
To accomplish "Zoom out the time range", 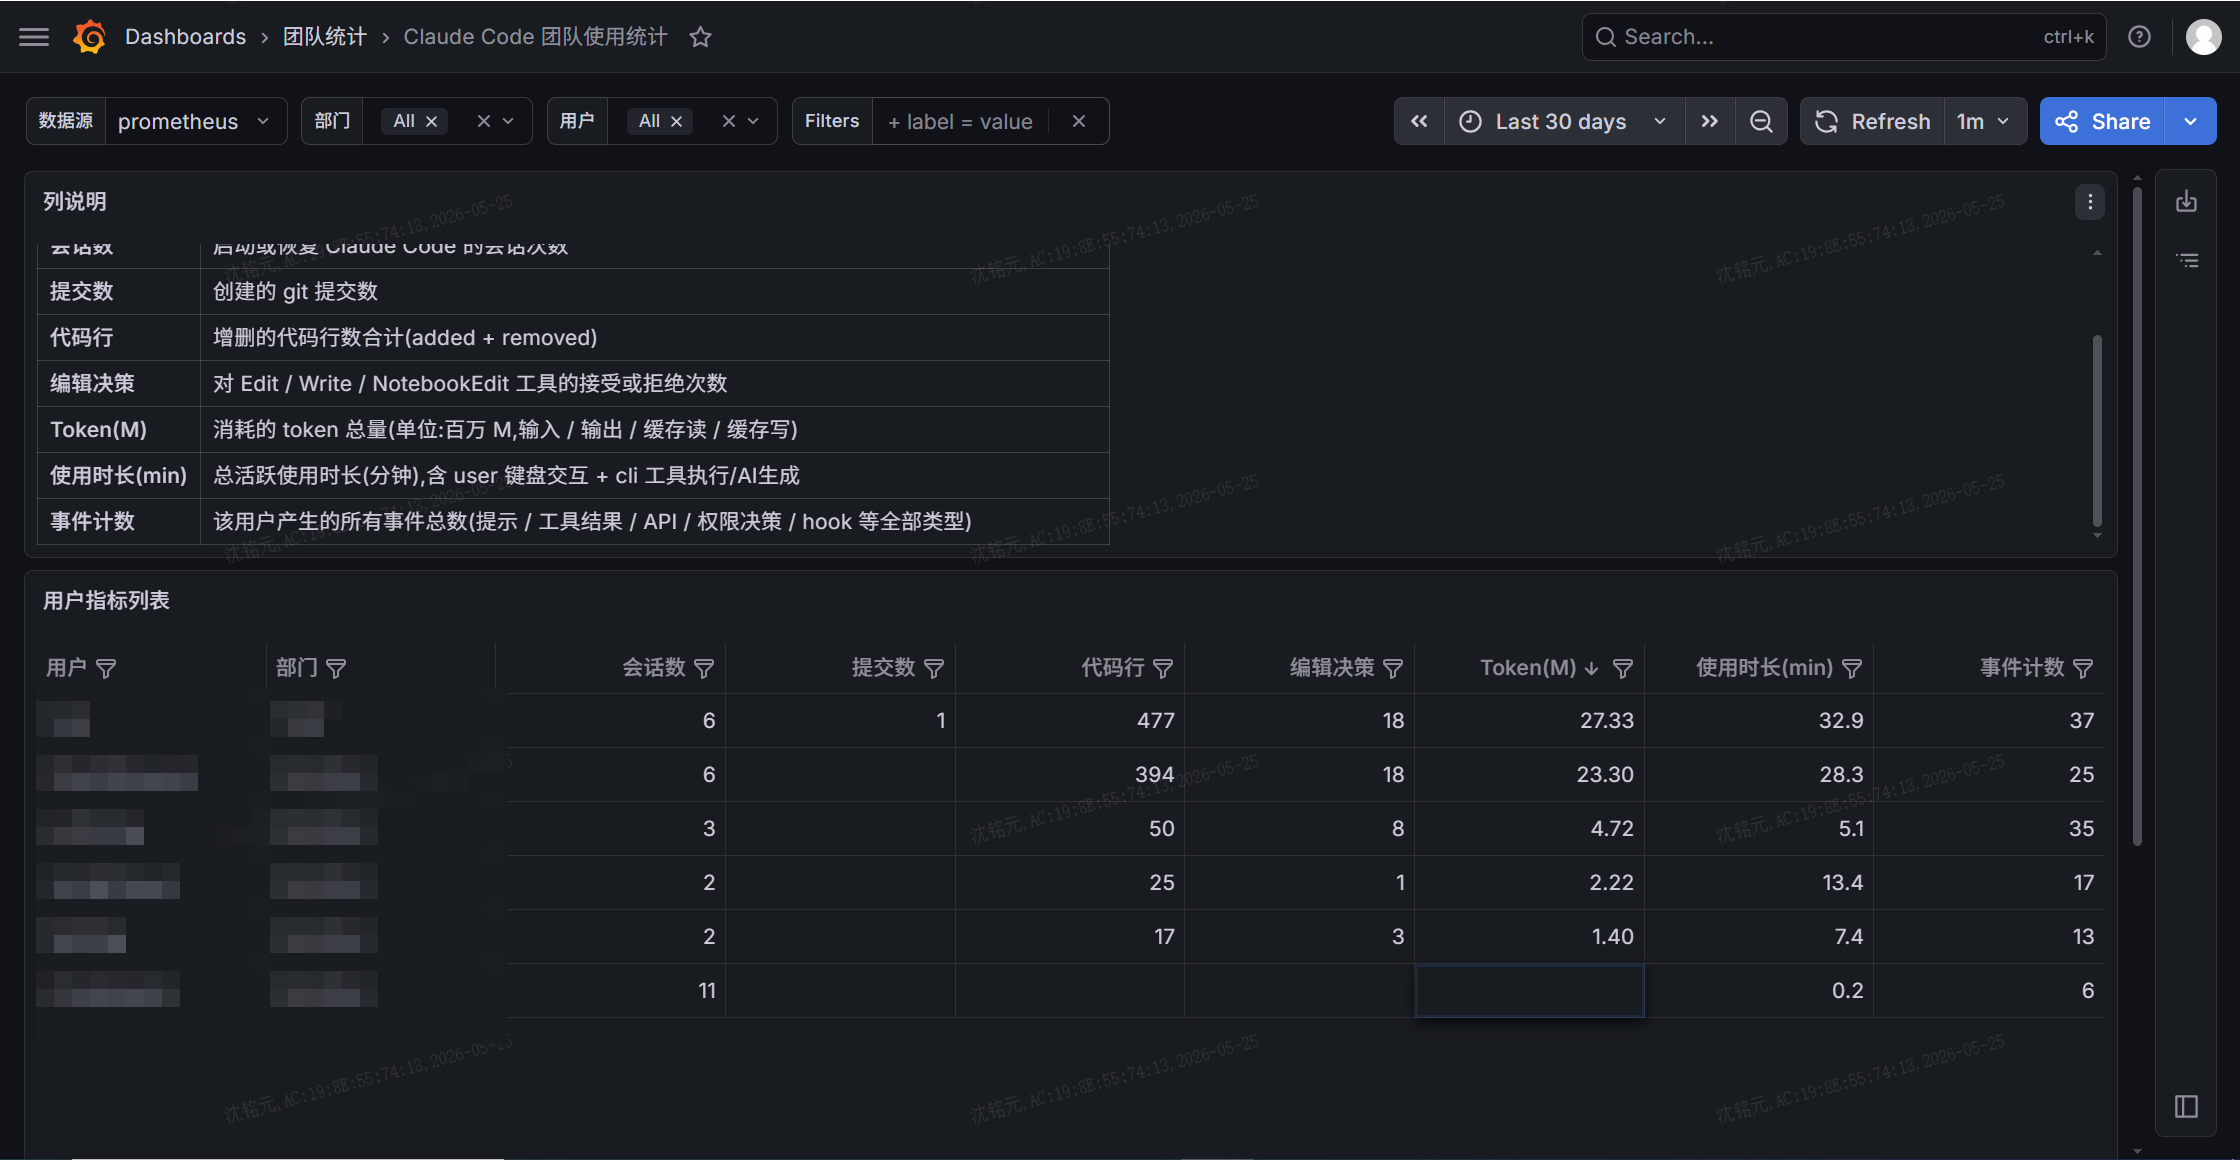I will pos(1761,121).
